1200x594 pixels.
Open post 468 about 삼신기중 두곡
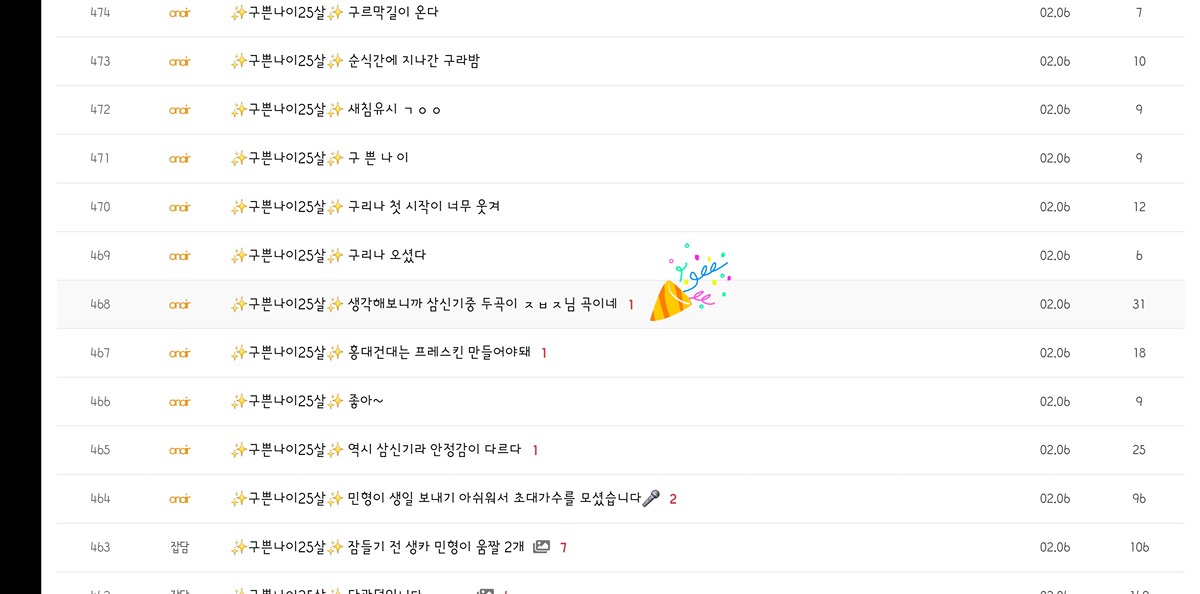pos(424,304)
